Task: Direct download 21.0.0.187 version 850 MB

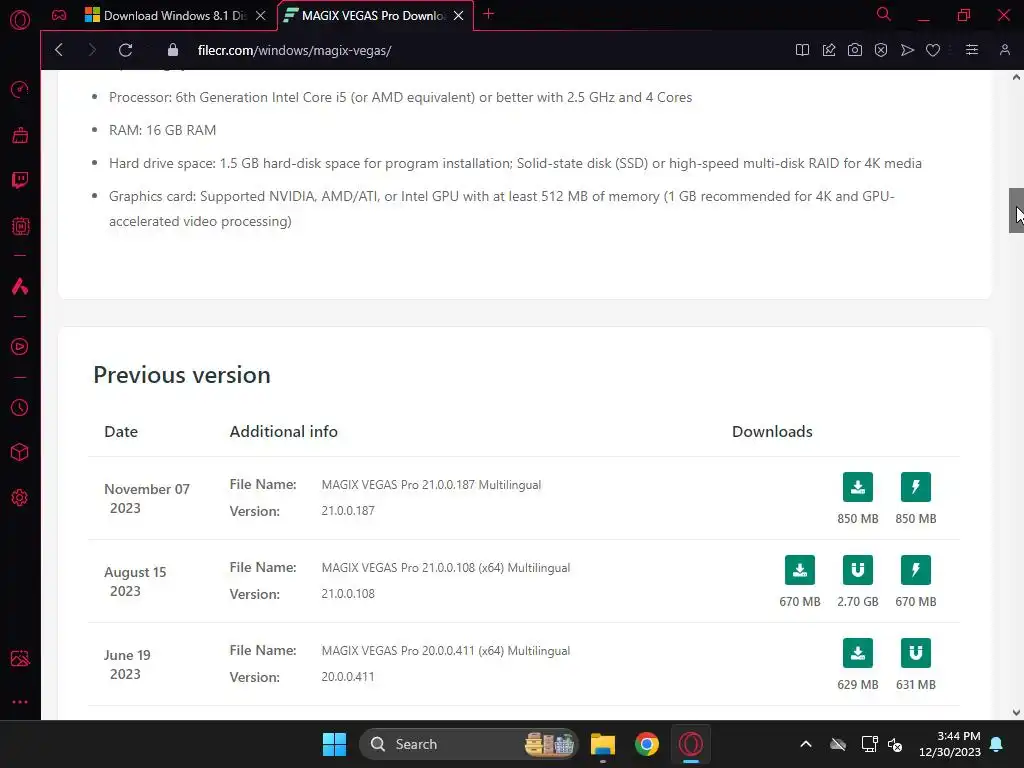Action: tap(857, 487)
